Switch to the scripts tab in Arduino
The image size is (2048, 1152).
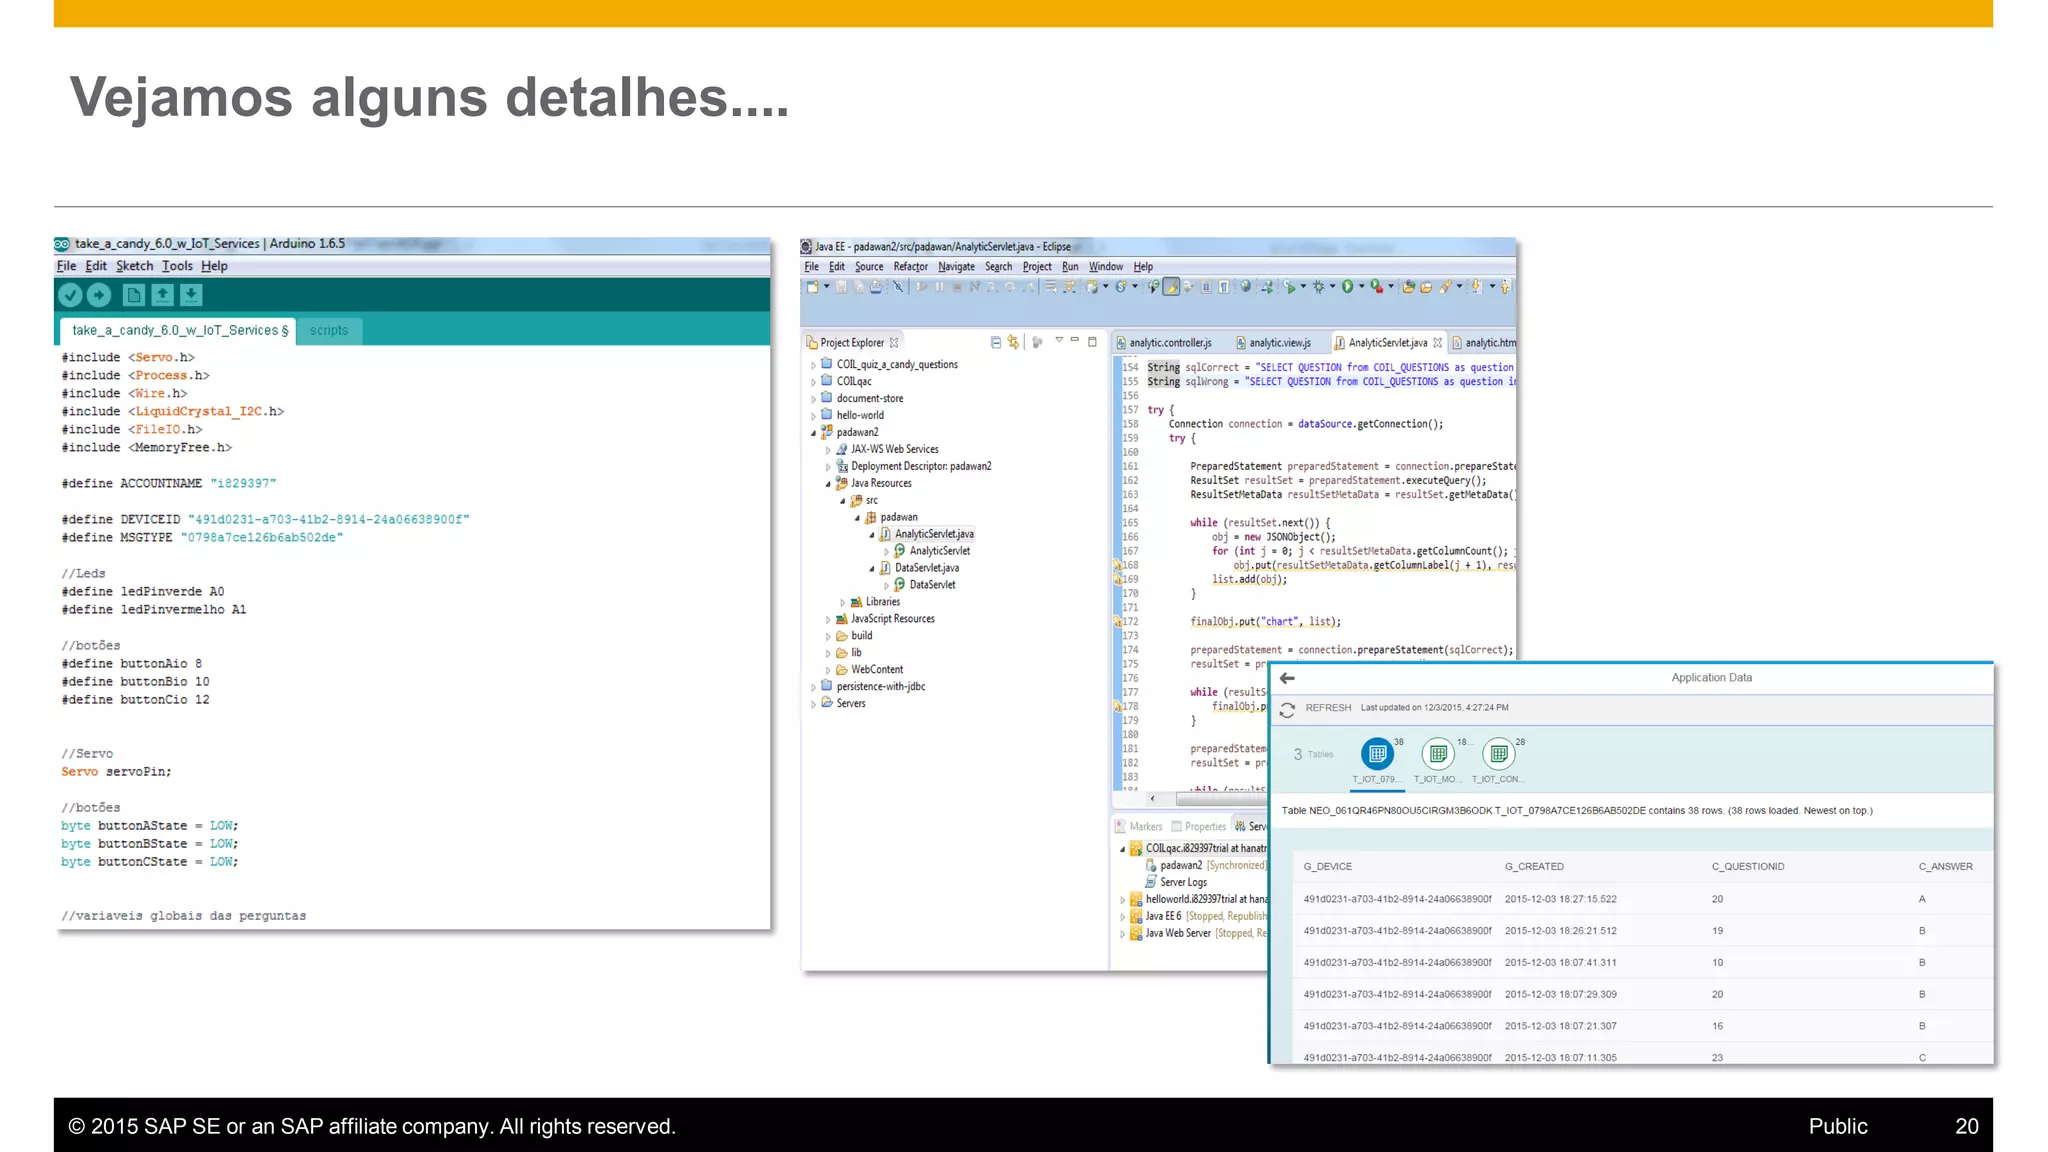pos(329,330)
